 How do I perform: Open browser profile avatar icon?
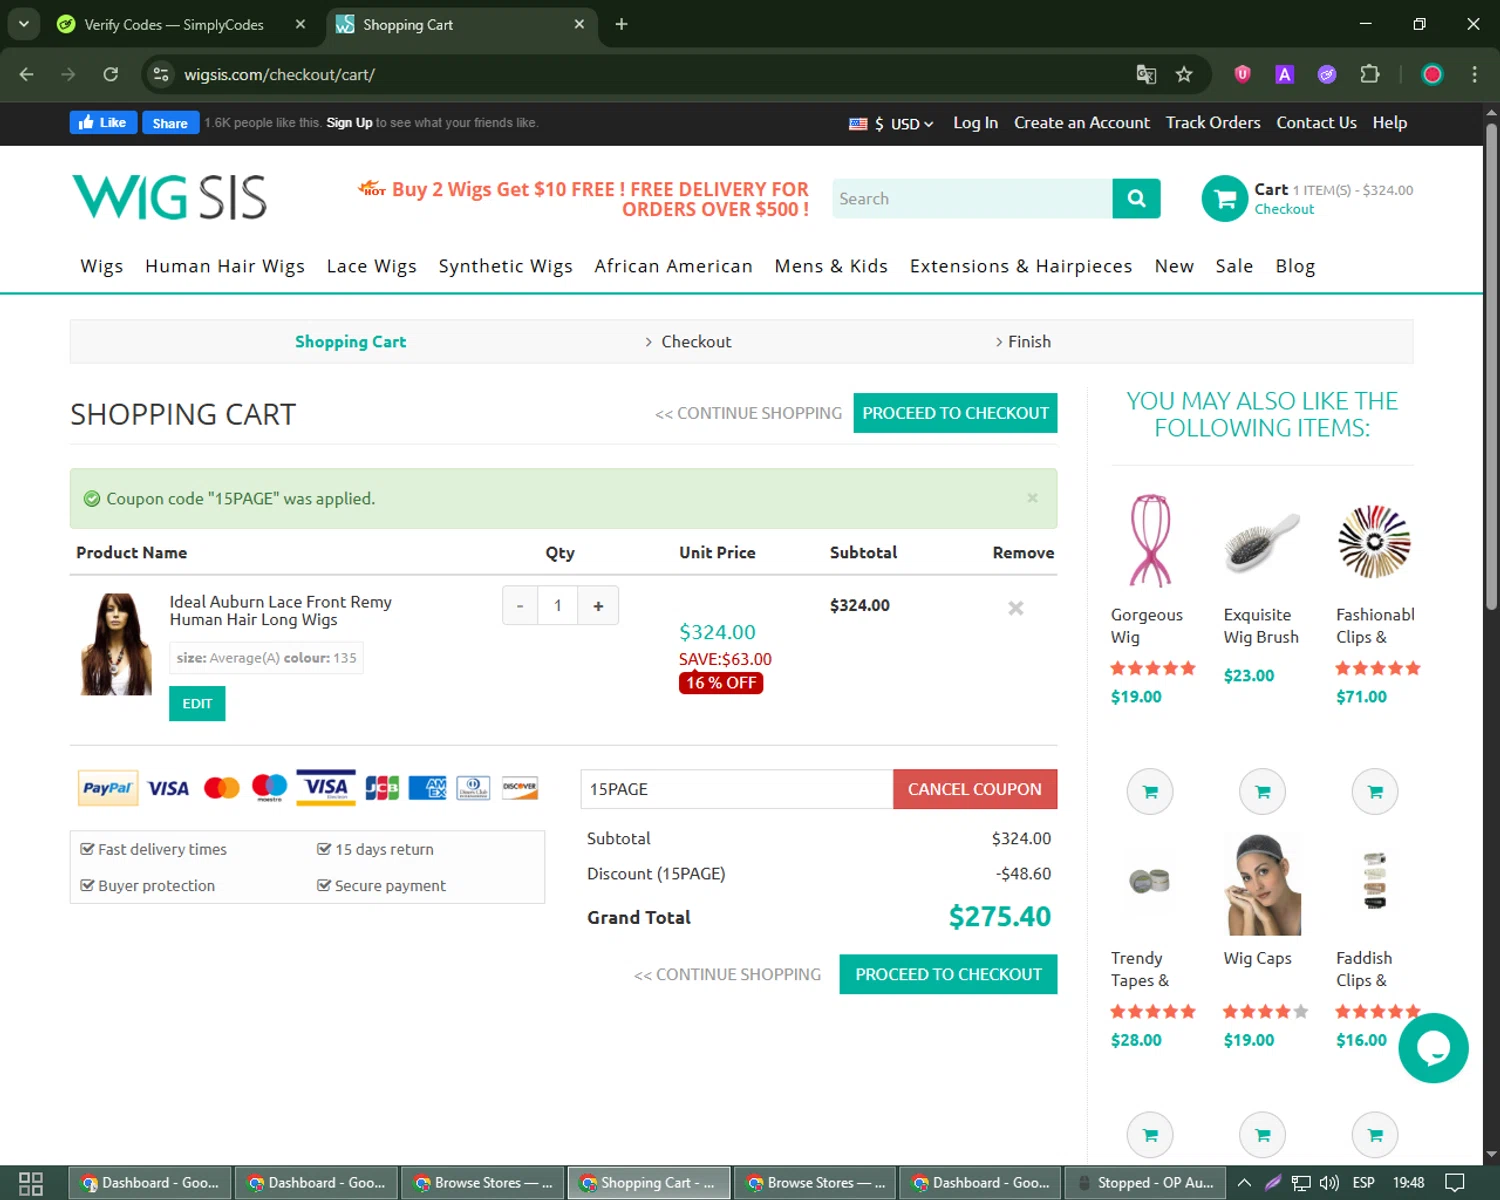pos(1432,74)
